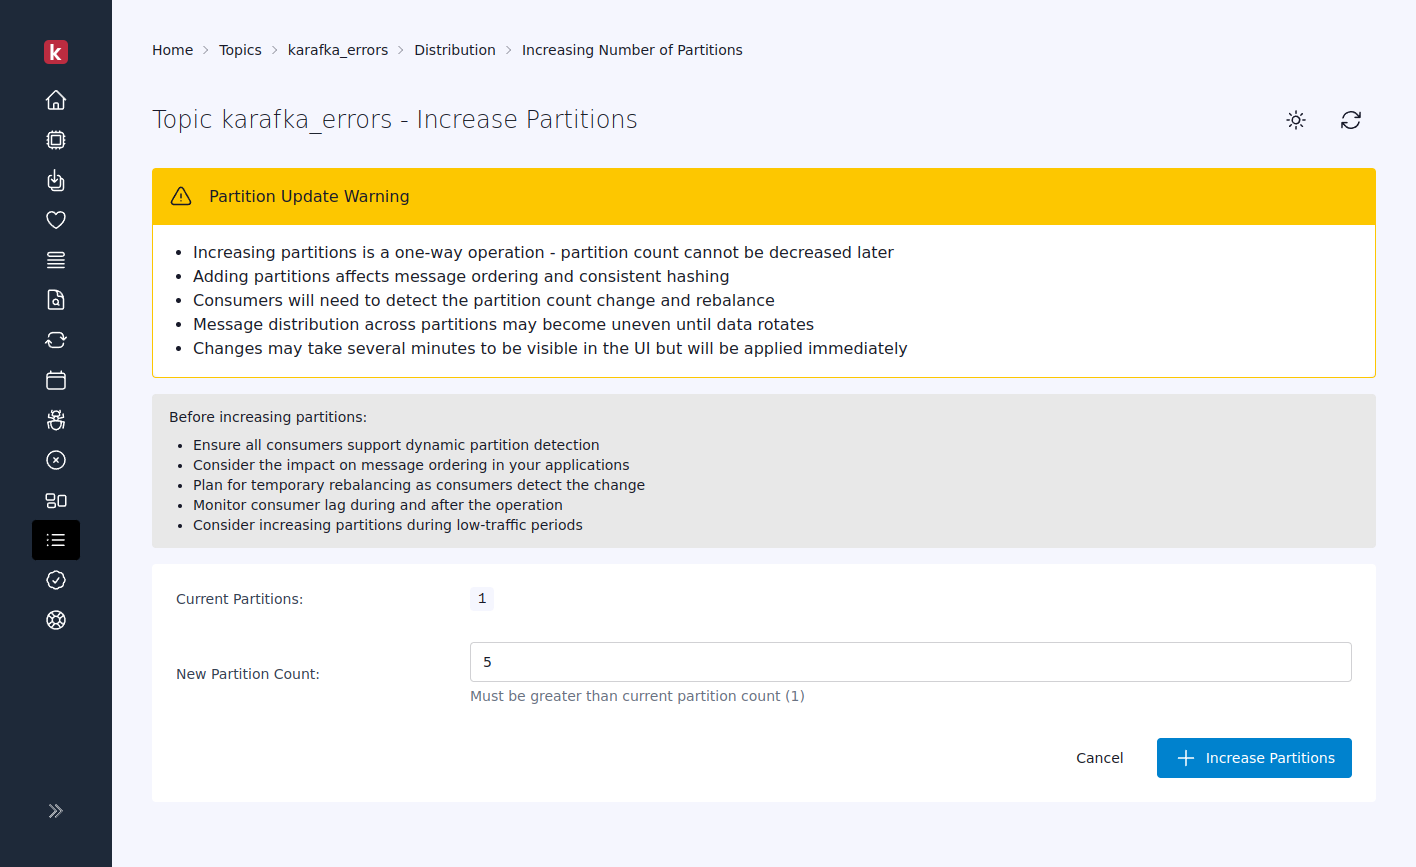View the Errors page via bug icon
This screenshot has height=867, width=1416.
[x=56, y=420]
